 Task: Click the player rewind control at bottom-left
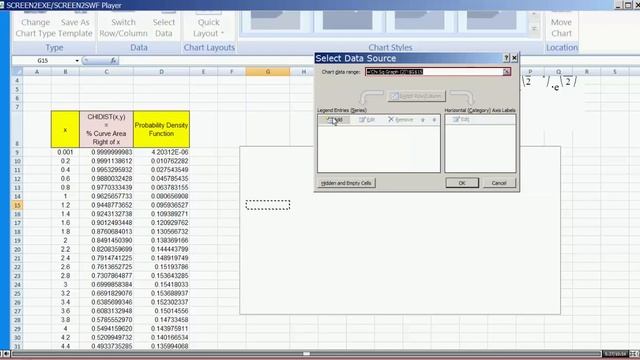6,353
